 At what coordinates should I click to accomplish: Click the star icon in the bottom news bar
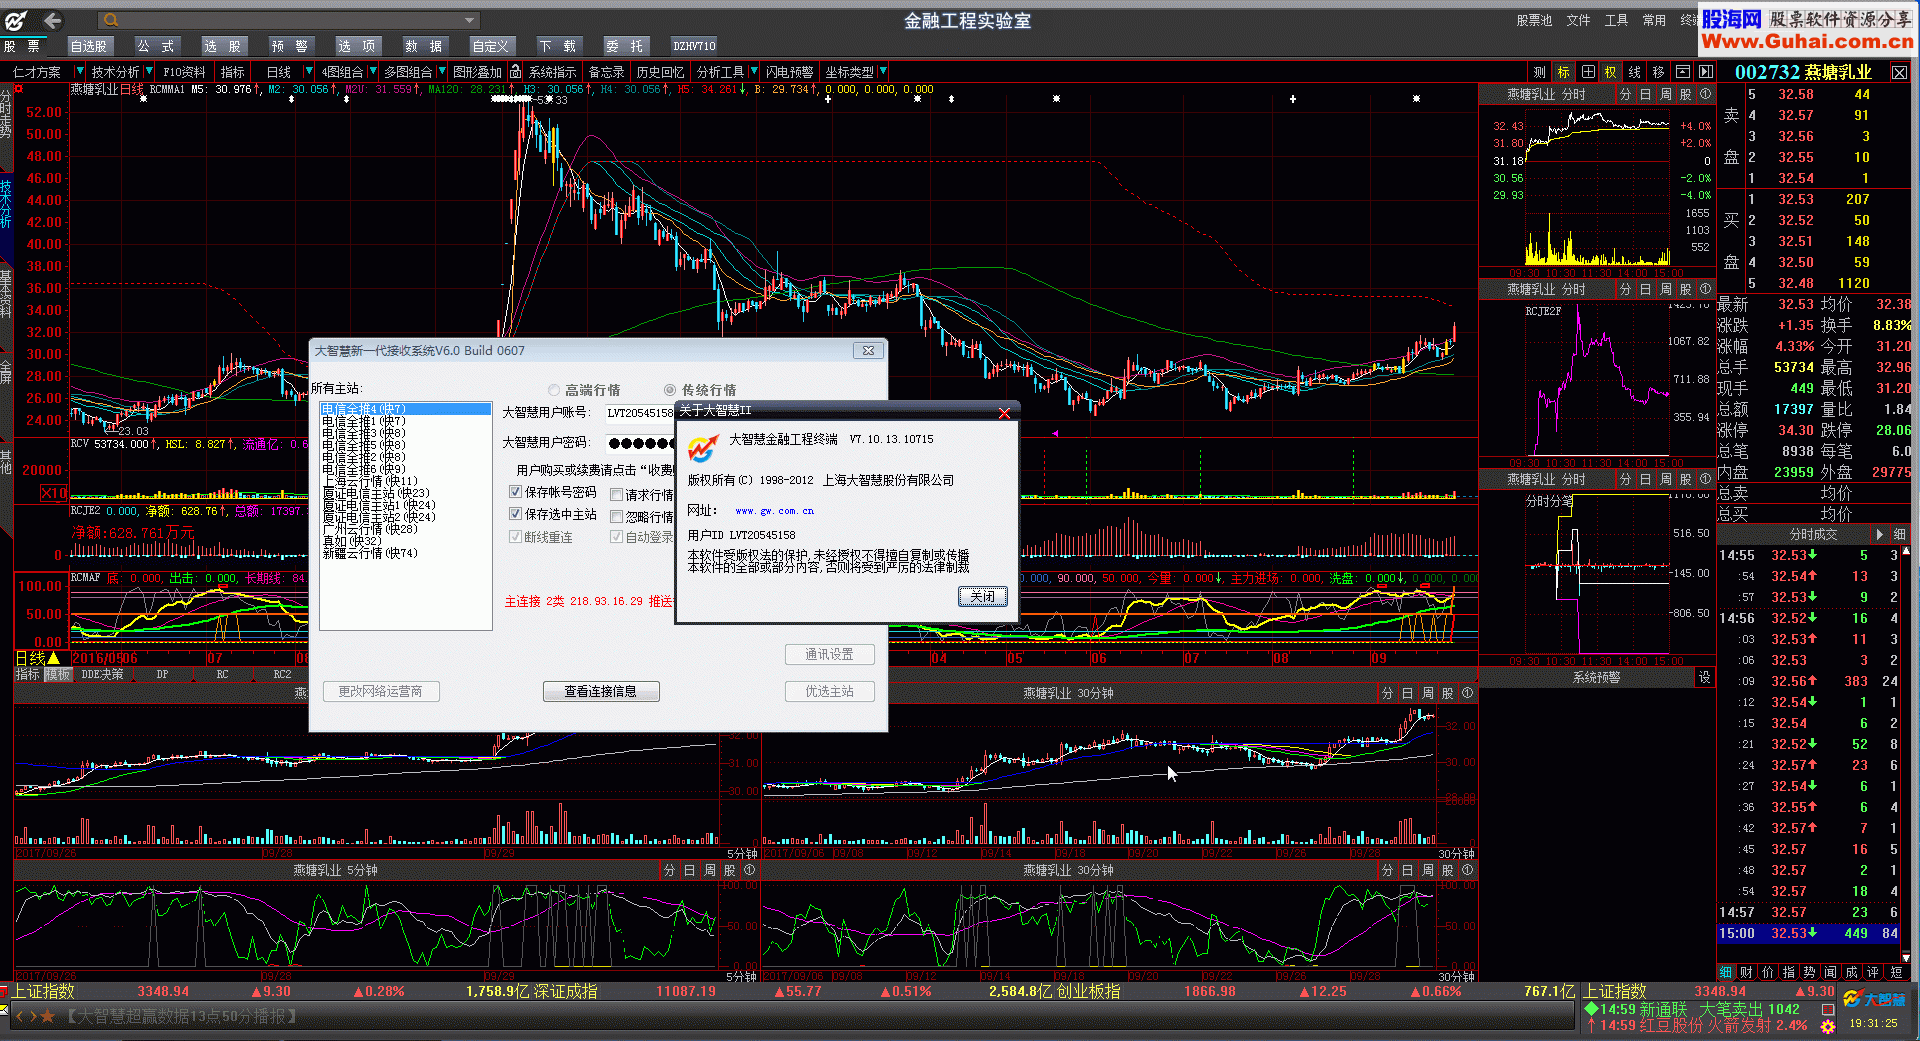click(x=47, y=1016)
